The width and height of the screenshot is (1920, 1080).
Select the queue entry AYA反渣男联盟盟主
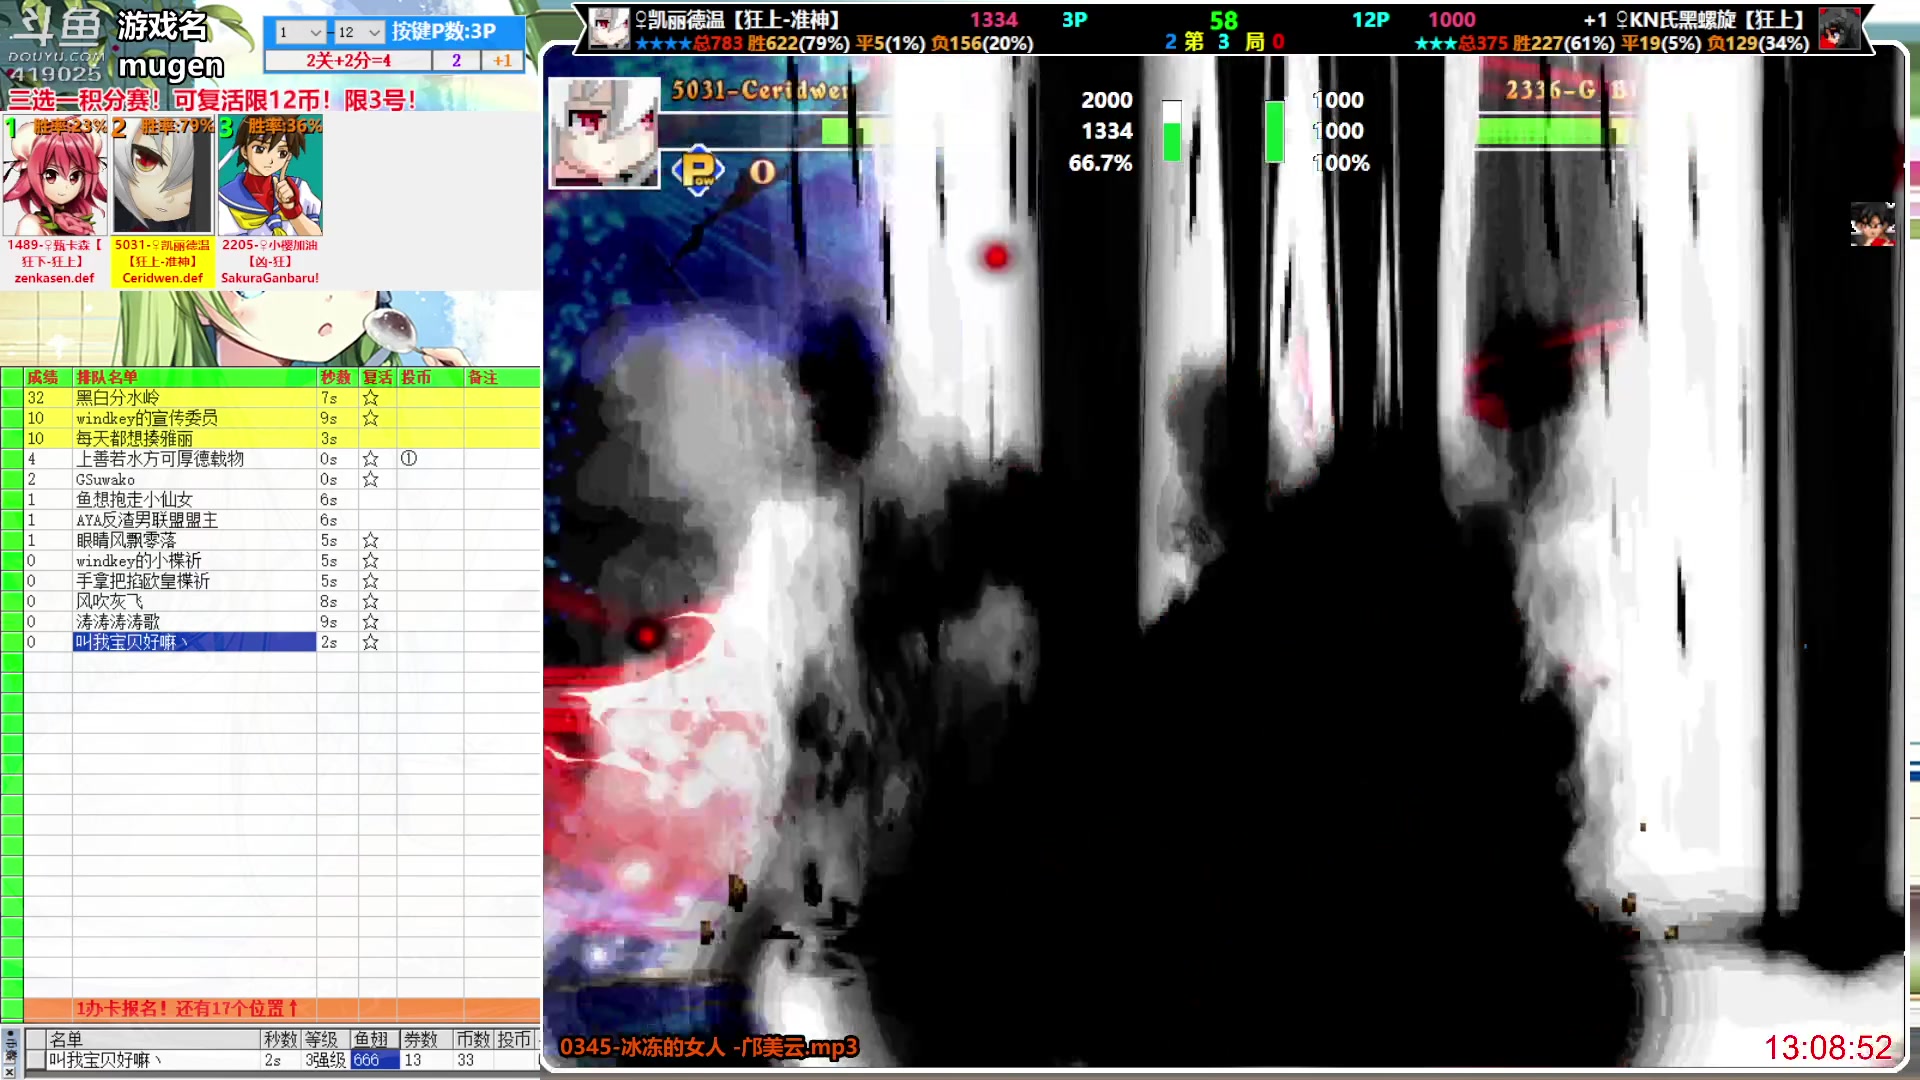(x=194, y=520)
